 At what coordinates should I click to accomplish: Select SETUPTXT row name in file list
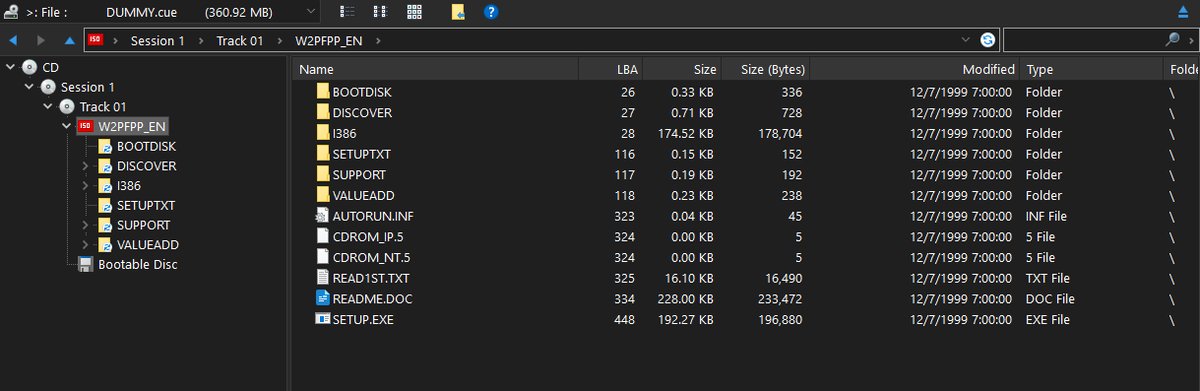click(362, 154)
